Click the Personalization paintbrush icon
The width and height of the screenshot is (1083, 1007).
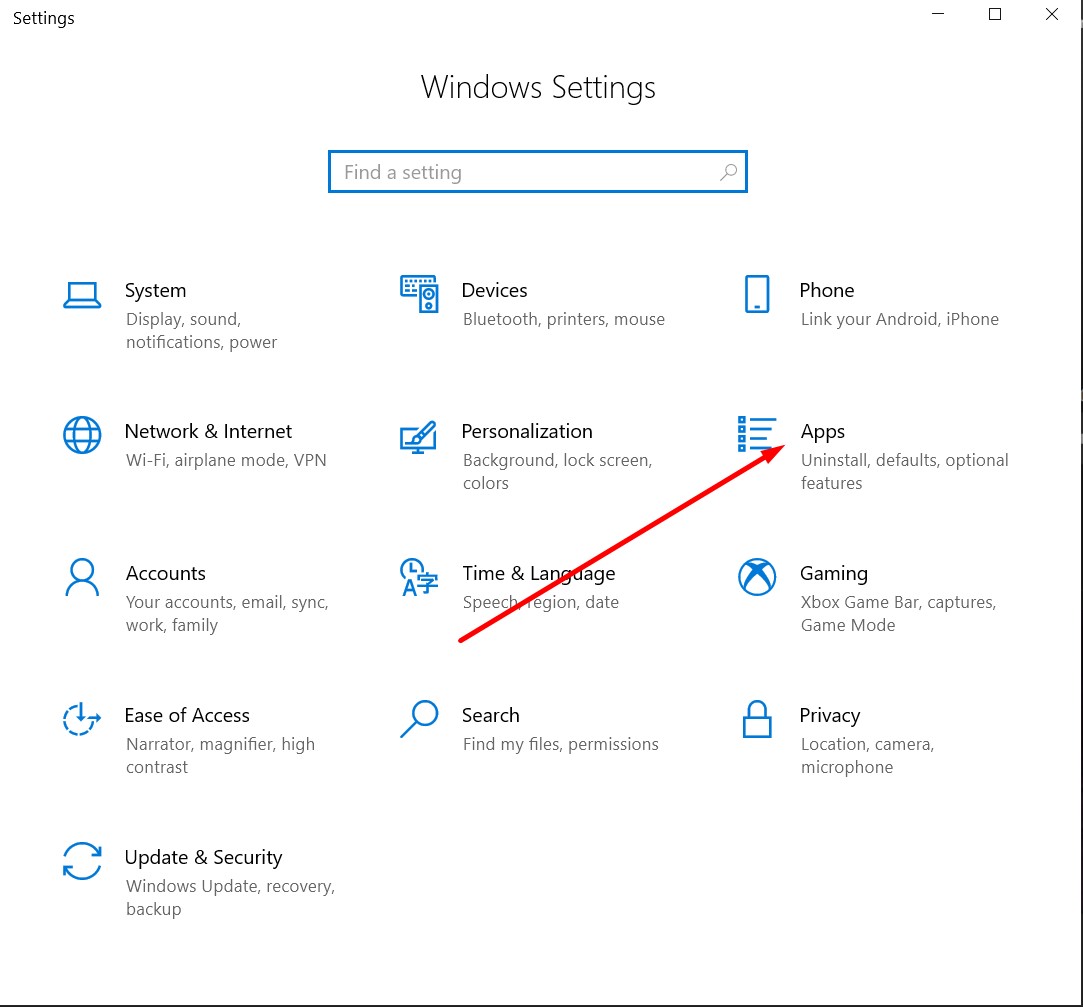point(419,437)
